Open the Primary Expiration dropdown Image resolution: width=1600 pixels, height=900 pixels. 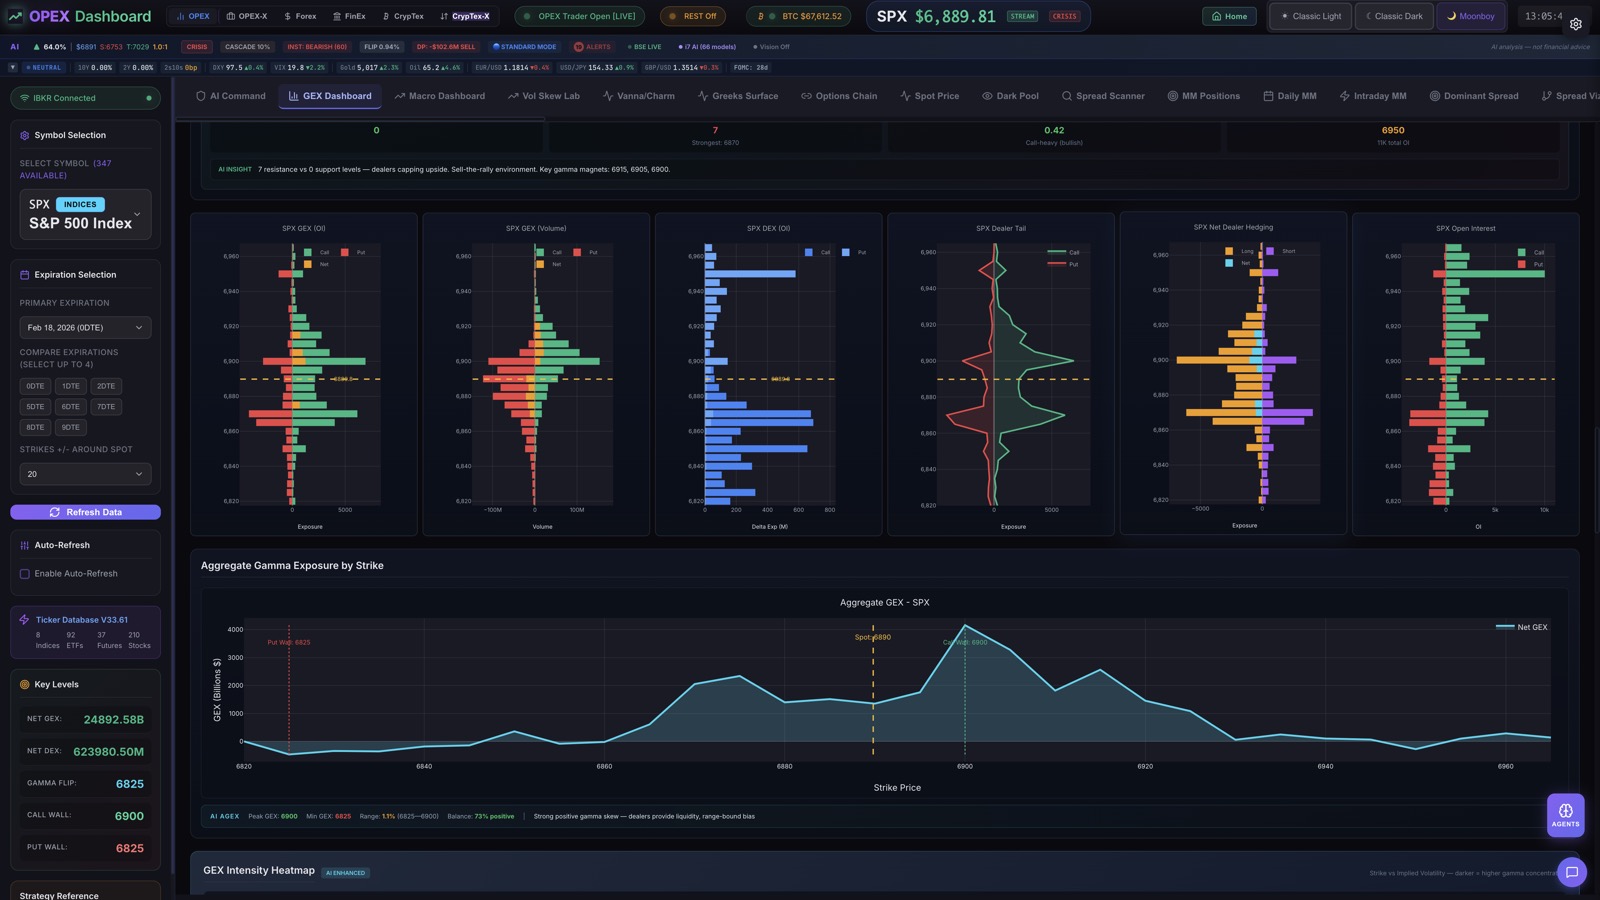coord(85,327)
